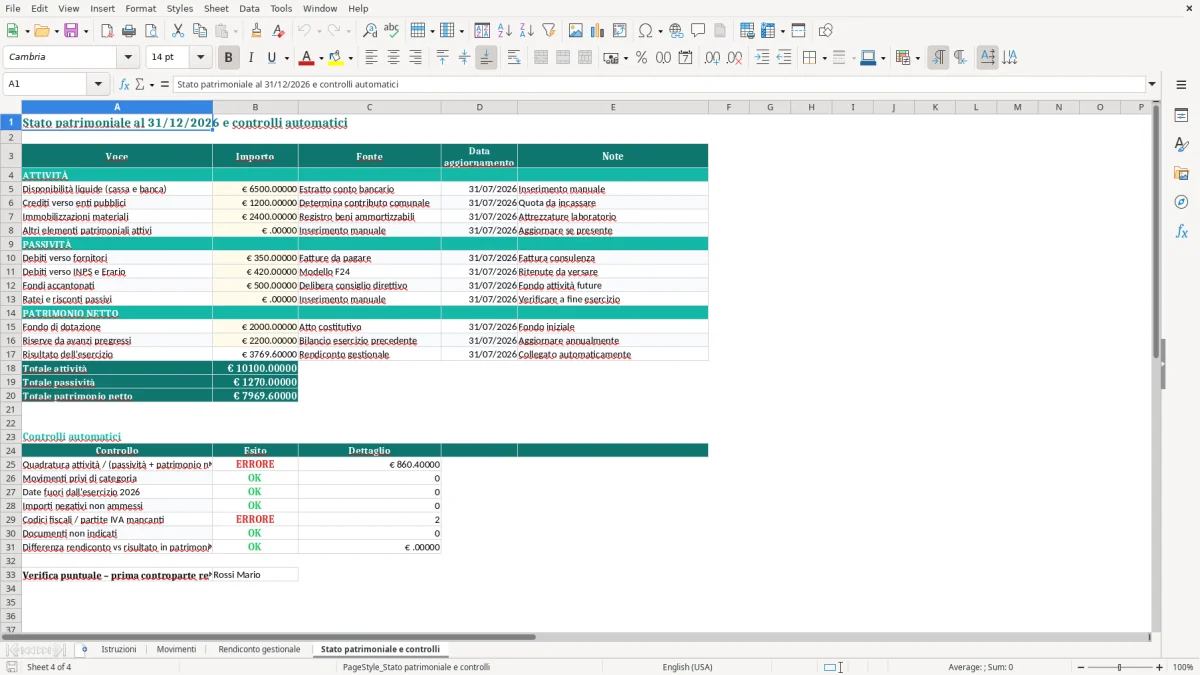The height and width of the screenshot is (675, 1200).
Task: Toggle Center Horizontally alignment
Action: pyautogui.click(x=394, y=58)
